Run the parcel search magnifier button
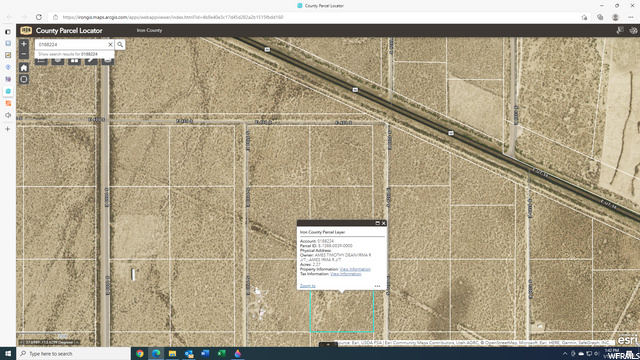The width and height of the screenshot is (640, 360). click(x=120, y=44)
